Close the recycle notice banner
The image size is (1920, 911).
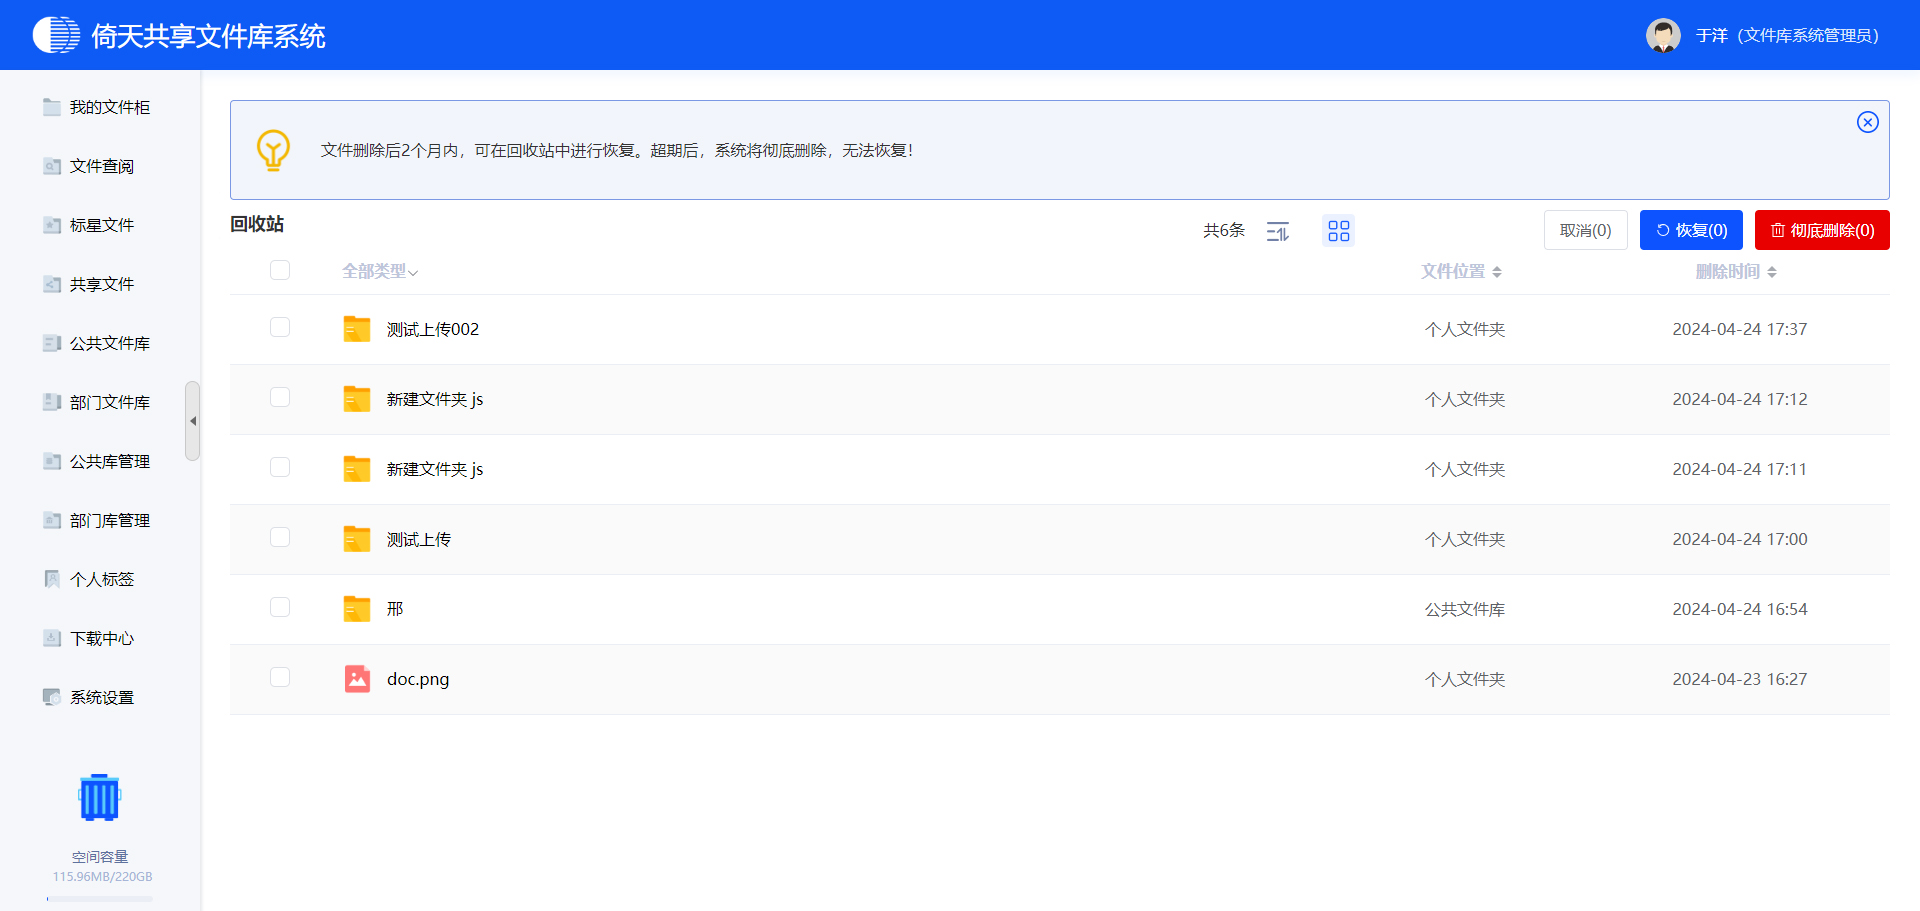tap(1868, 122)
